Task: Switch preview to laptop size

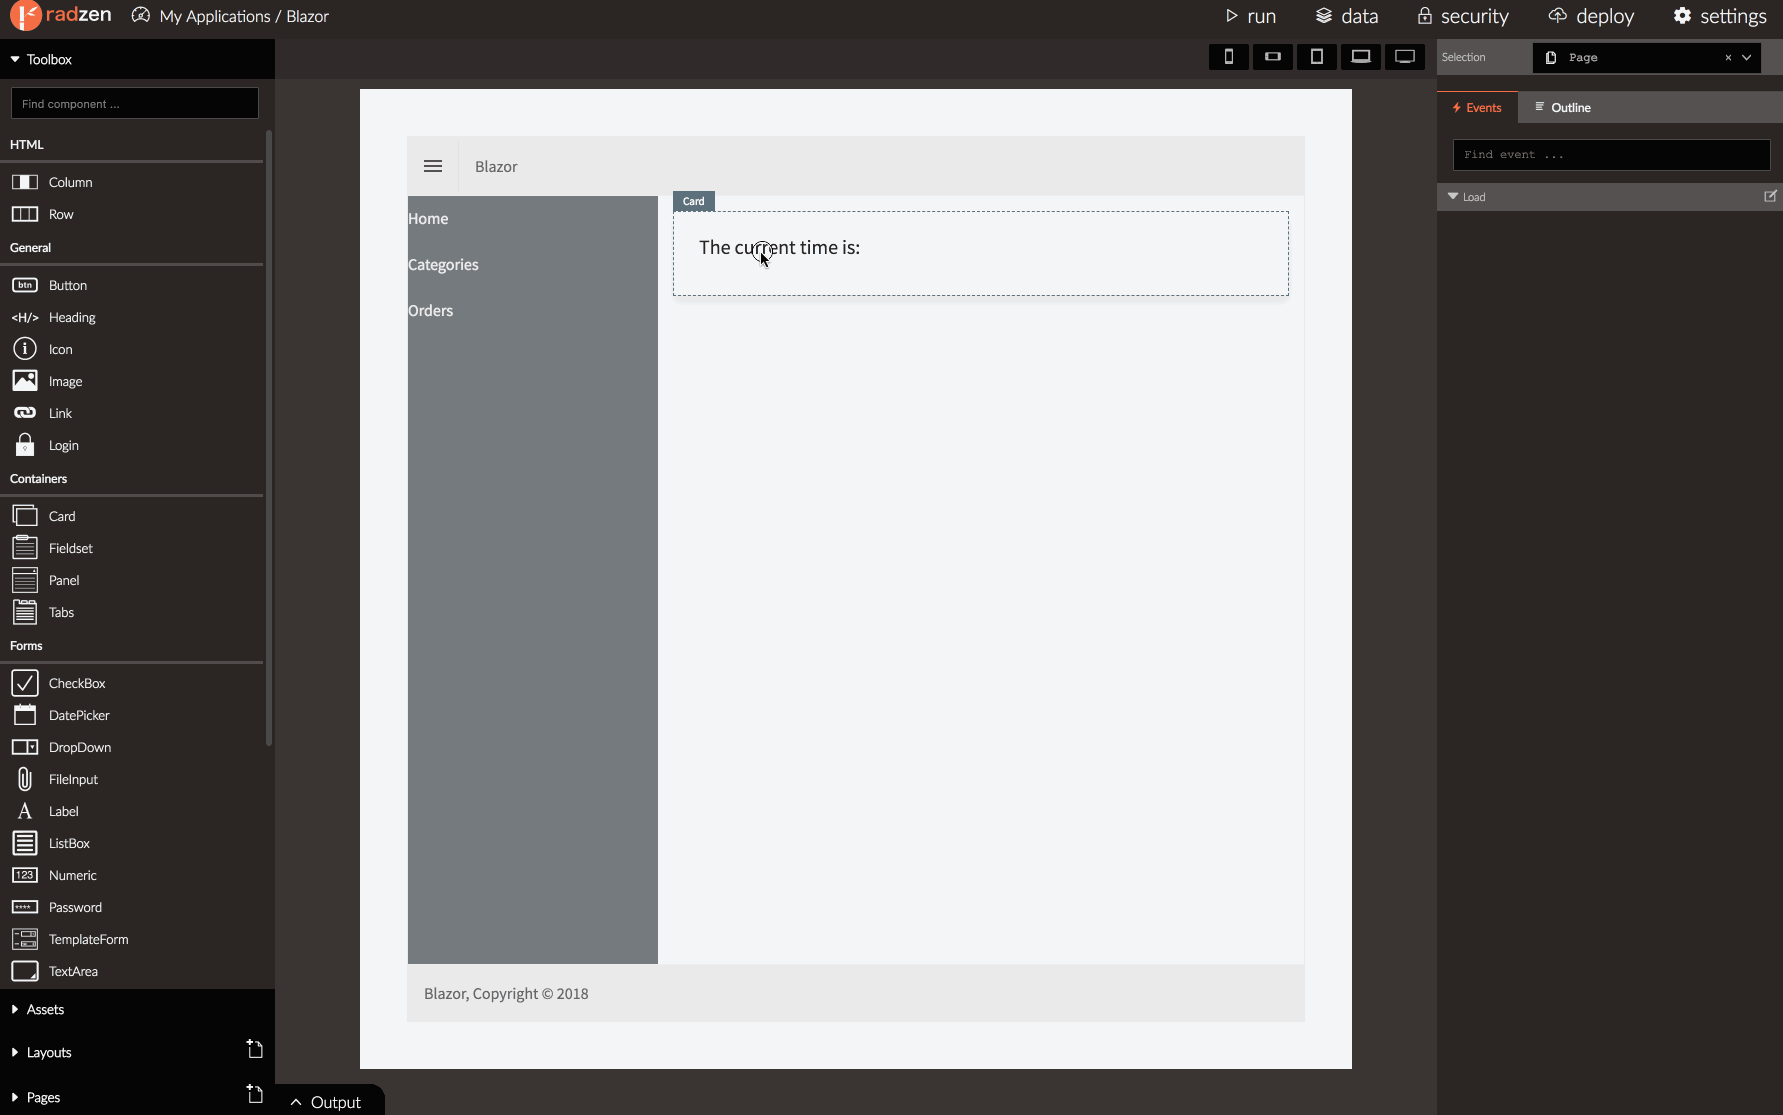Action: pyautogui.click(x=1361, y=57)
